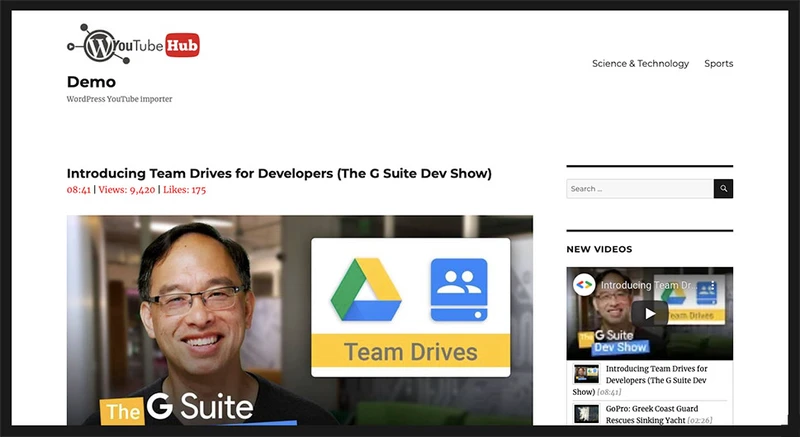Click the Team Drives thumbnail in video list
800x437 pixels.
click(x=586, y=374)
